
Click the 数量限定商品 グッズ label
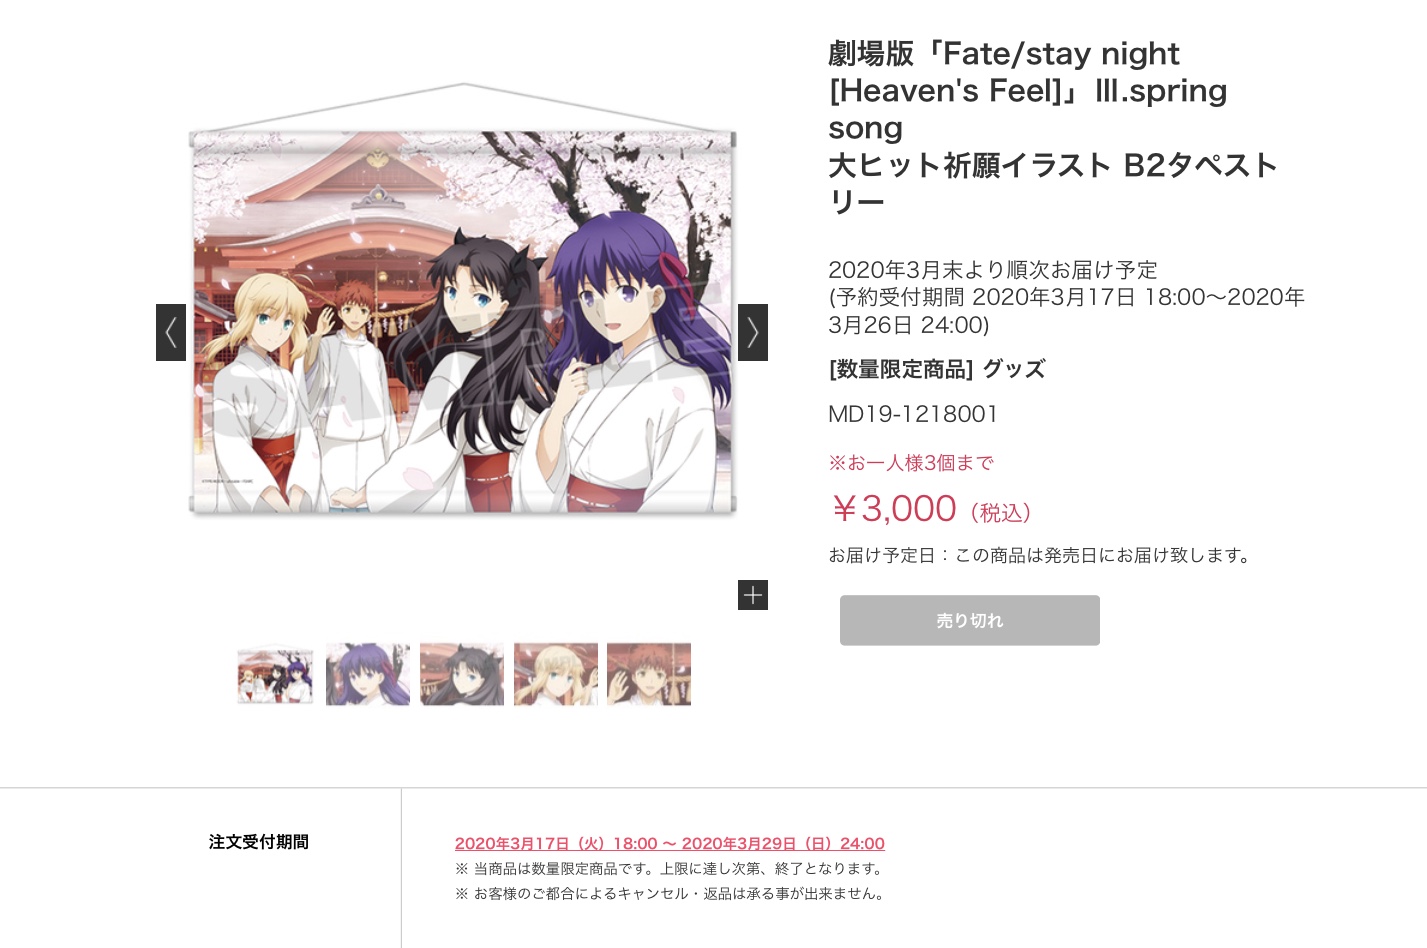coord(937,369)
